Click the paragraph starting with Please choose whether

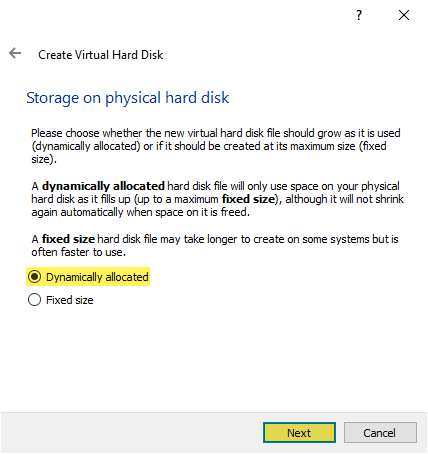(216, 146)
